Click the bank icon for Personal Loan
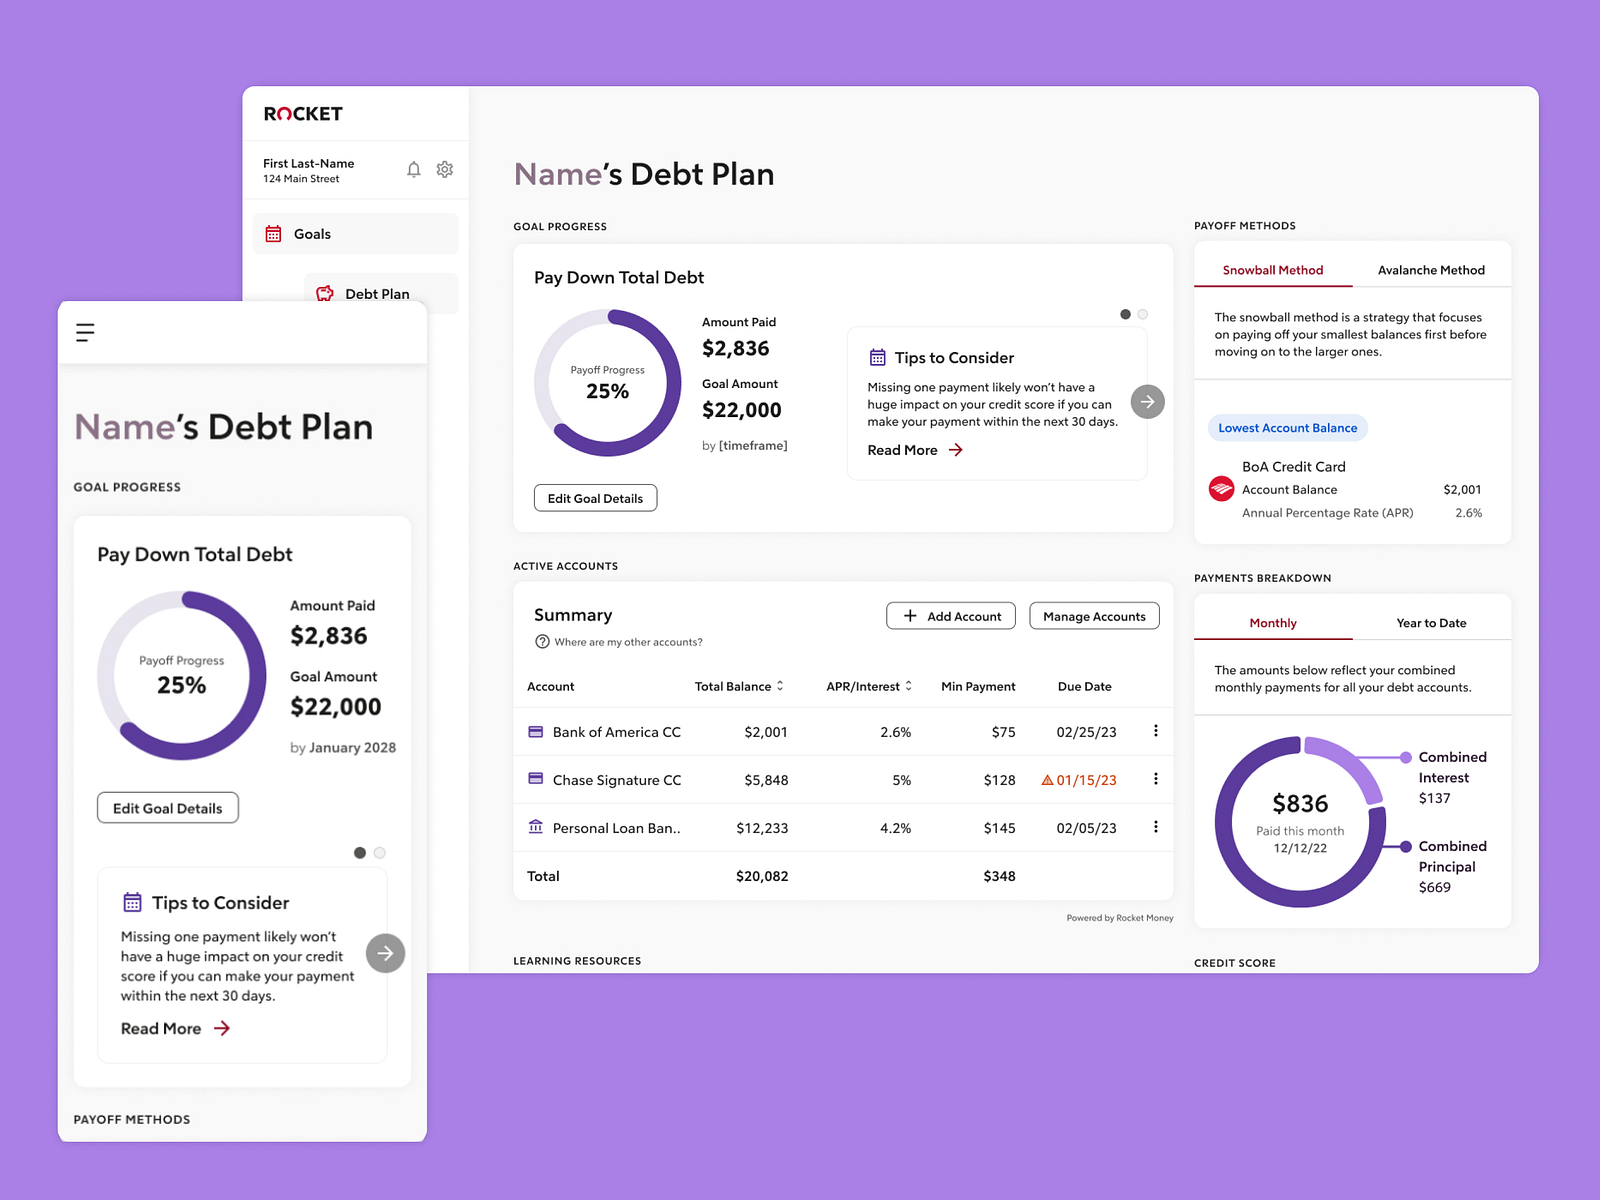 (535, 826)
